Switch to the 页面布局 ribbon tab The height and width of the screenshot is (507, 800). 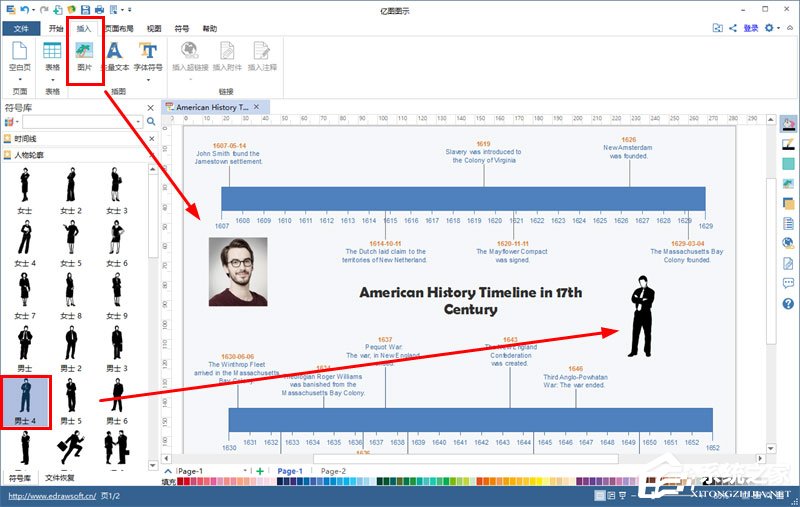(119, 29)
